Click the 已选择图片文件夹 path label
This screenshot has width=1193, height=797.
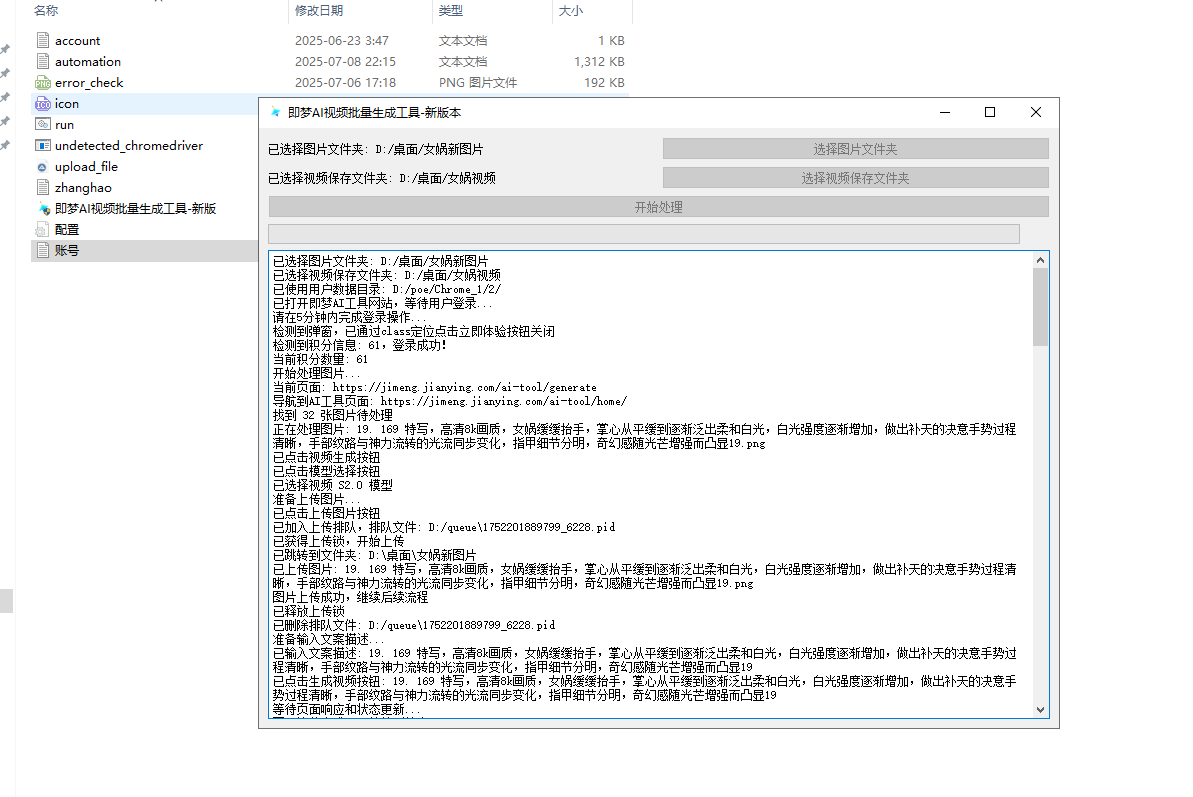(376, 149)
